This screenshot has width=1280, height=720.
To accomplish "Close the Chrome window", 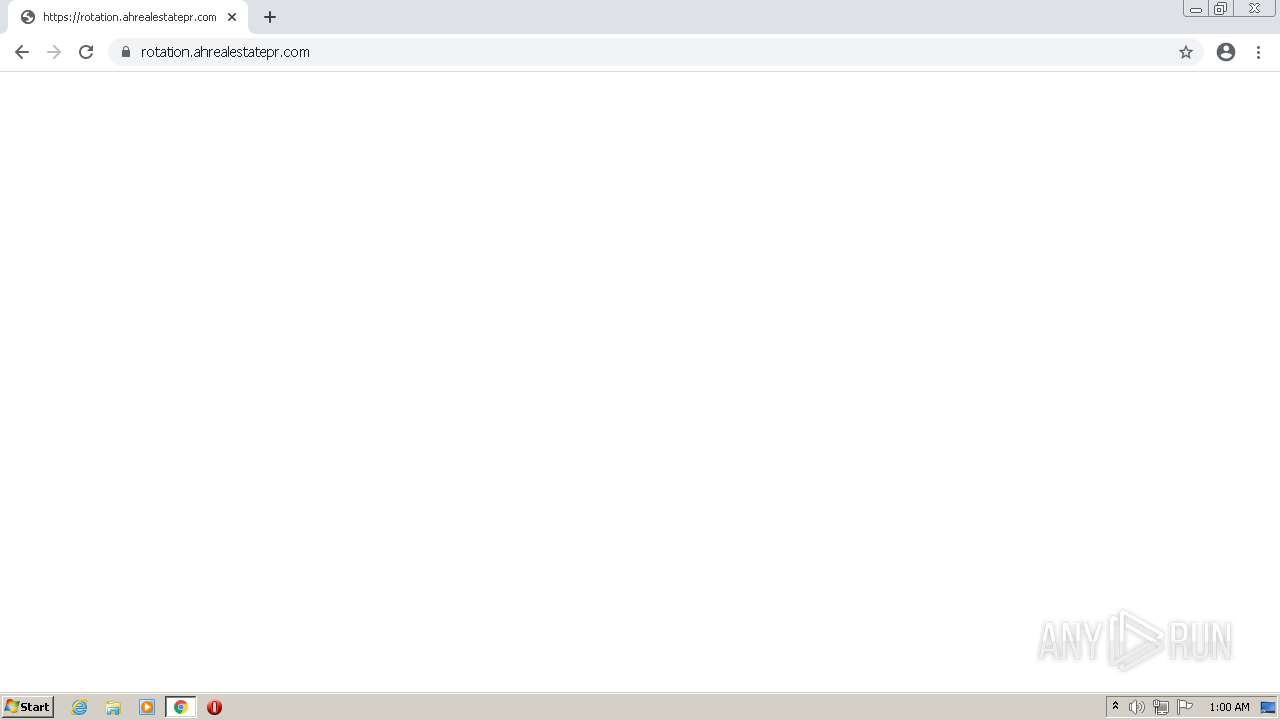I will (x=1254, y=9).
